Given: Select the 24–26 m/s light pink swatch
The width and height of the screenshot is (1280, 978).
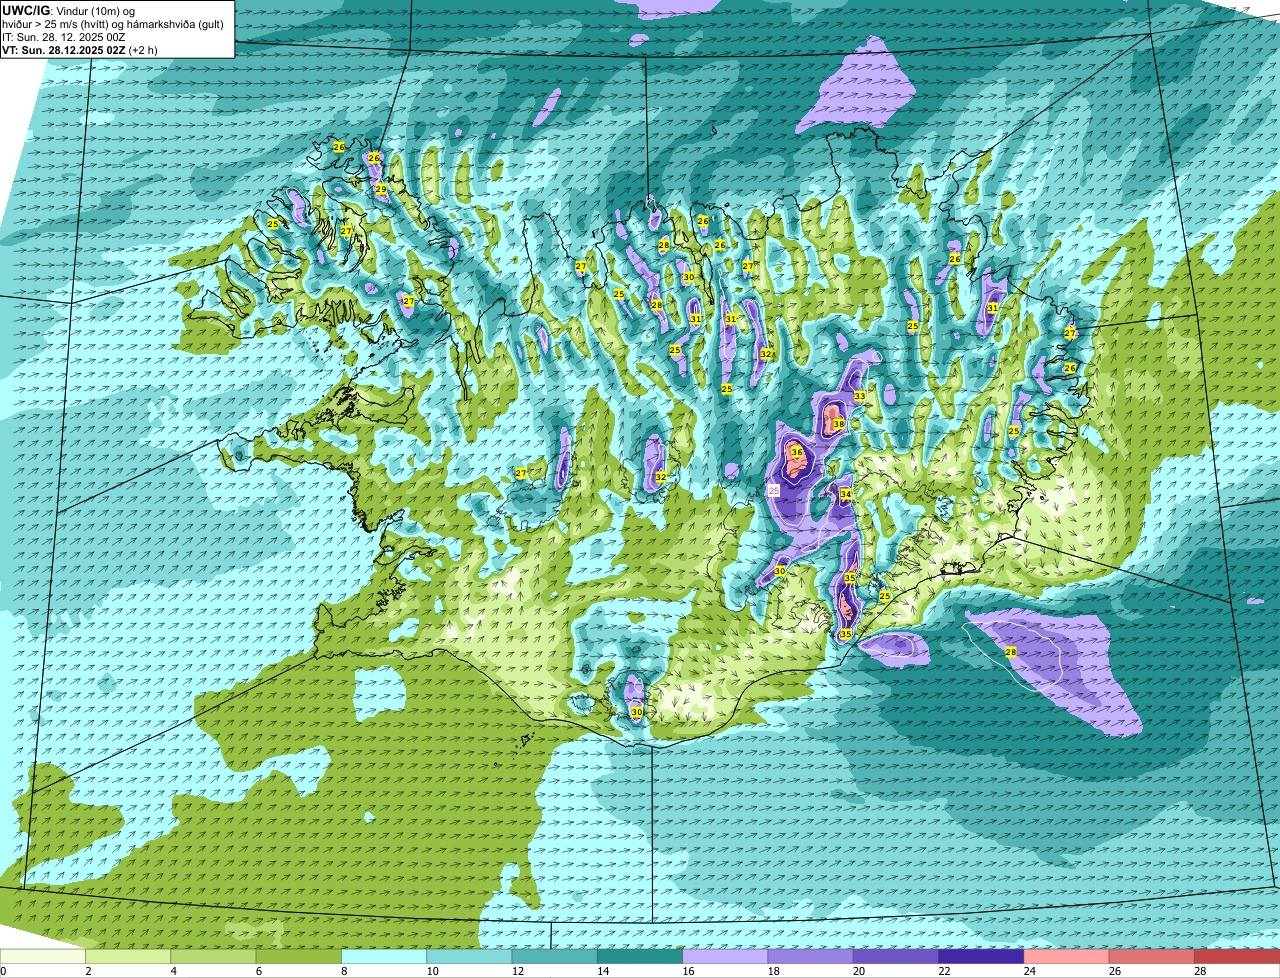Looking at the screenshot, I should (1067, 956).
